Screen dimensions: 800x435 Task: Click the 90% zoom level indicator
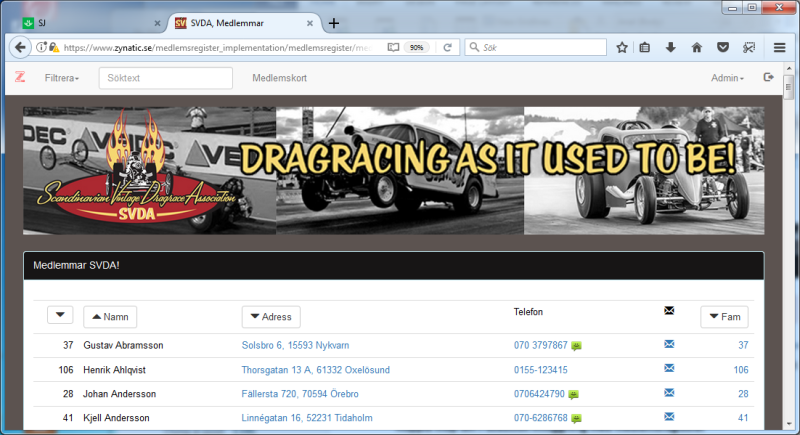(416, 47)
